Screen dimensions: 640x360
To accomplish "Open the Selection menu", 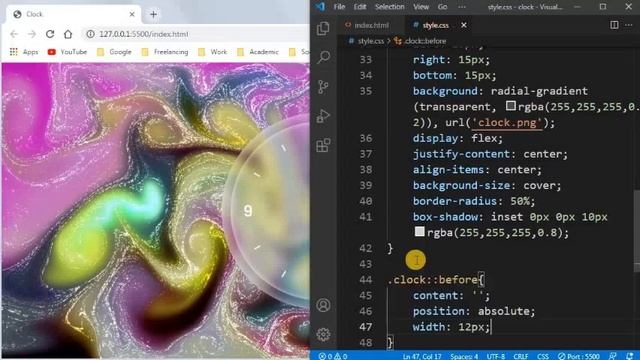I will pyautogui.click(x=389, y=7).
